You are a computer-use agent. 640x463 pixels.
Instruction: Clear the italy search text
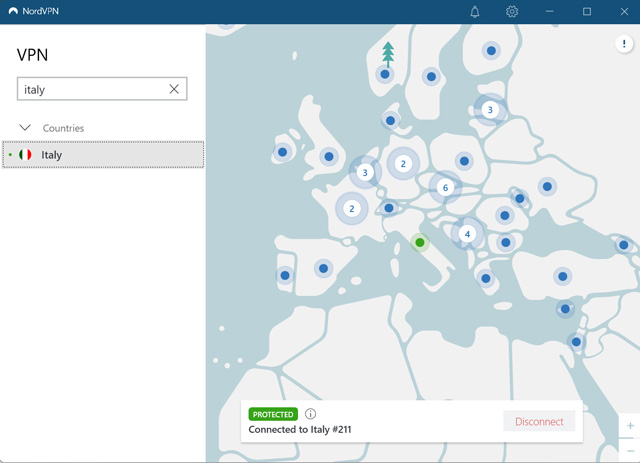[174, 89]
